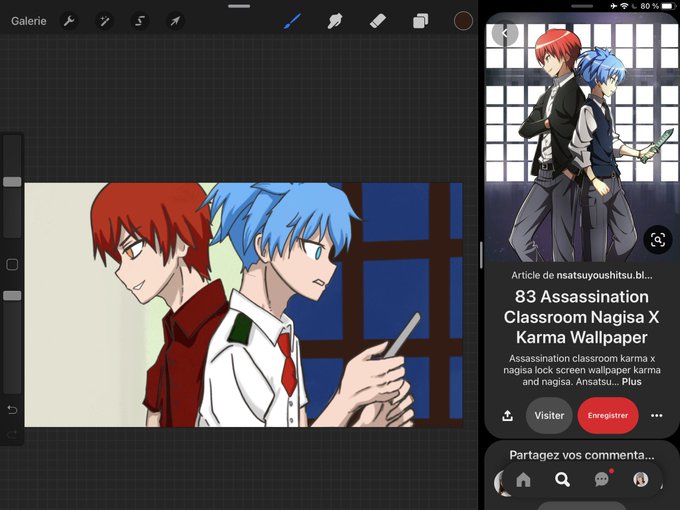This screenshot has height=510, width=680.
Task: Open the Actions wrench menu
Action: click(x=69, y=21)
